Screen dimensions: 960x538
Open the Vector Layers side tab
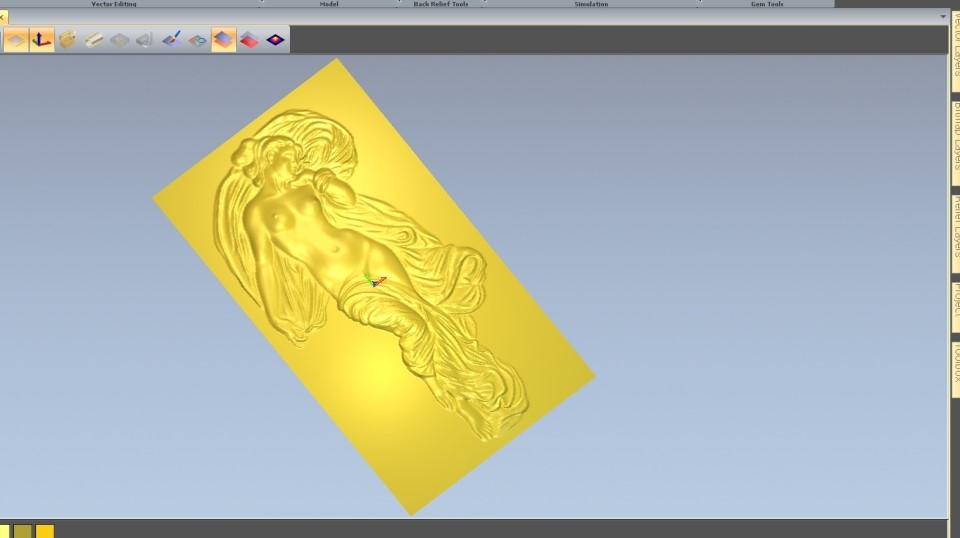[x=956, y=51]
